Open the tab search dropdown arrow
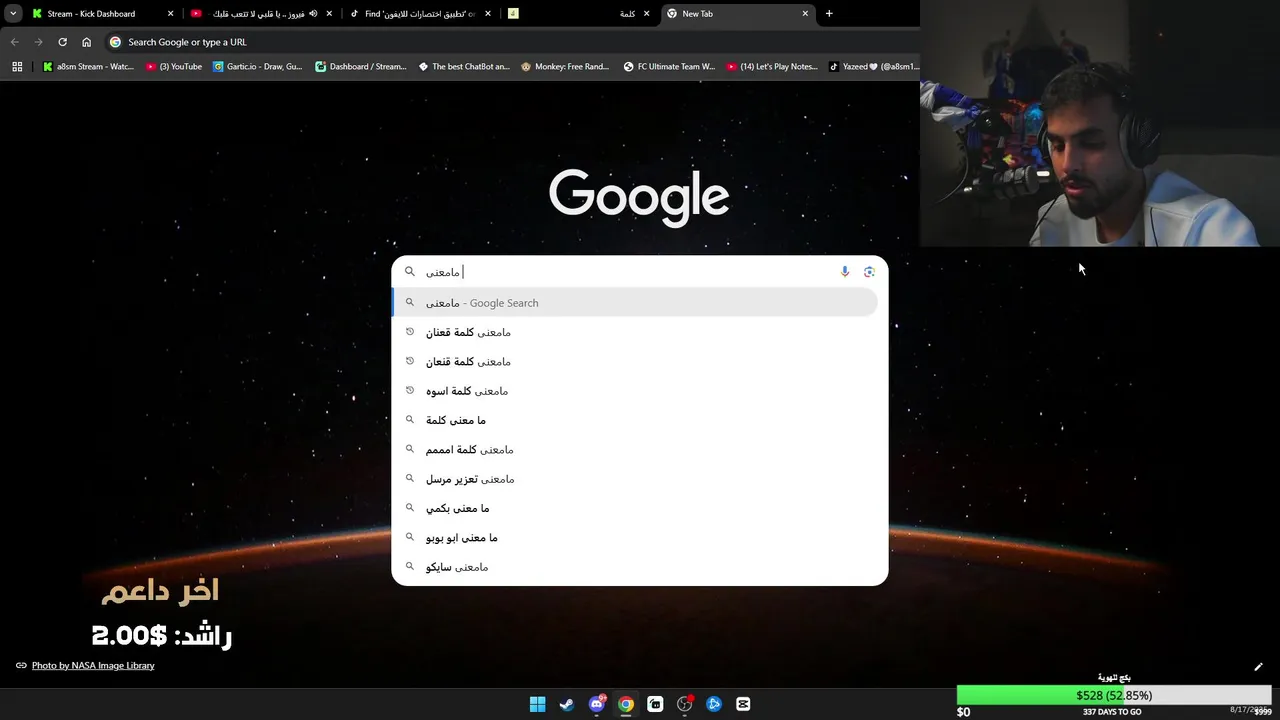Screen dimensions: 1280x720 (x=13, y=14)
